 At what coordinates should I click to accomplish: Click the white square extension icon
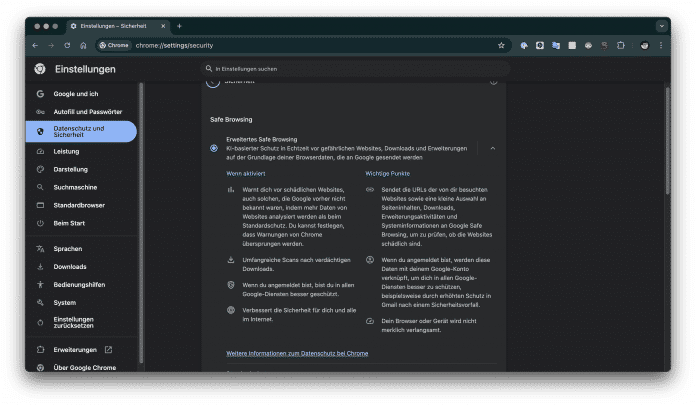click(x=572, y=45)
